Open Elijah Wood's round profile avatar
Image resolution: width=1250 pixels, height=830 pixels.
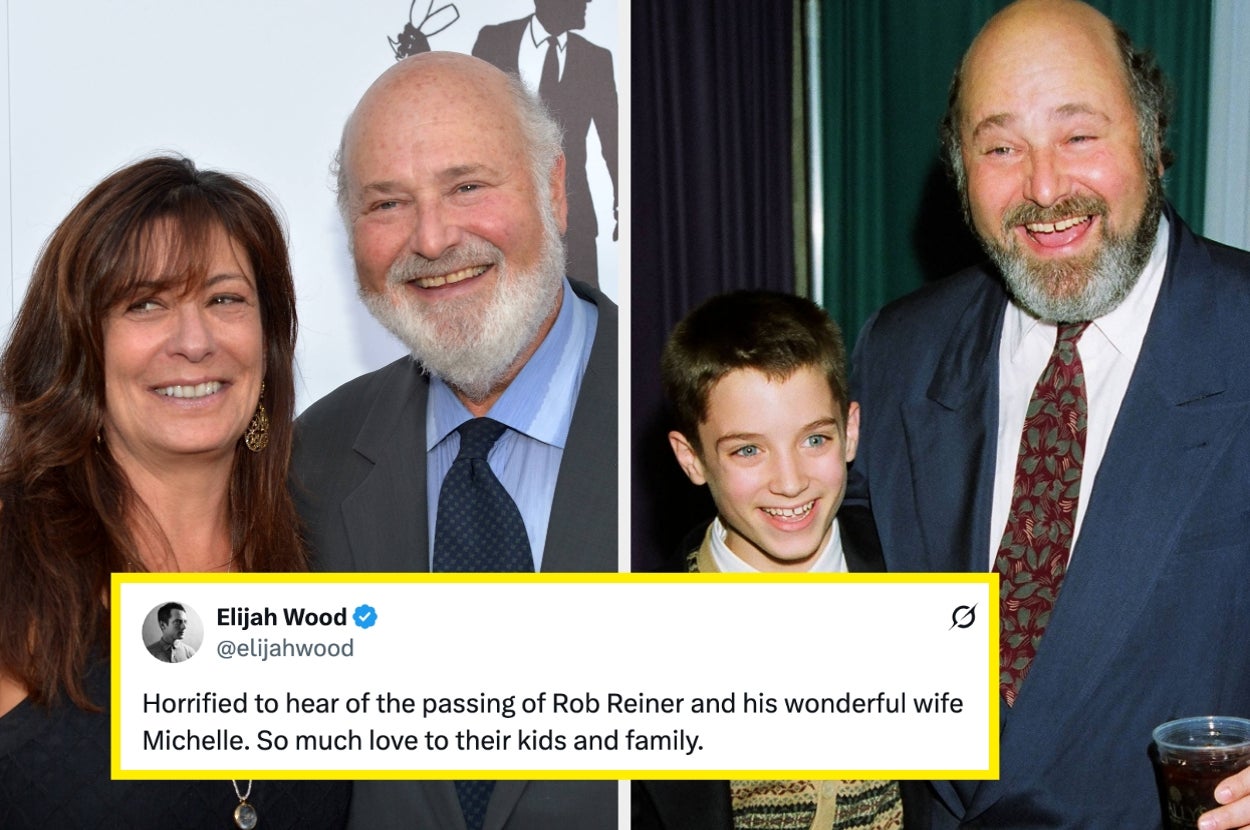point(172,632)
